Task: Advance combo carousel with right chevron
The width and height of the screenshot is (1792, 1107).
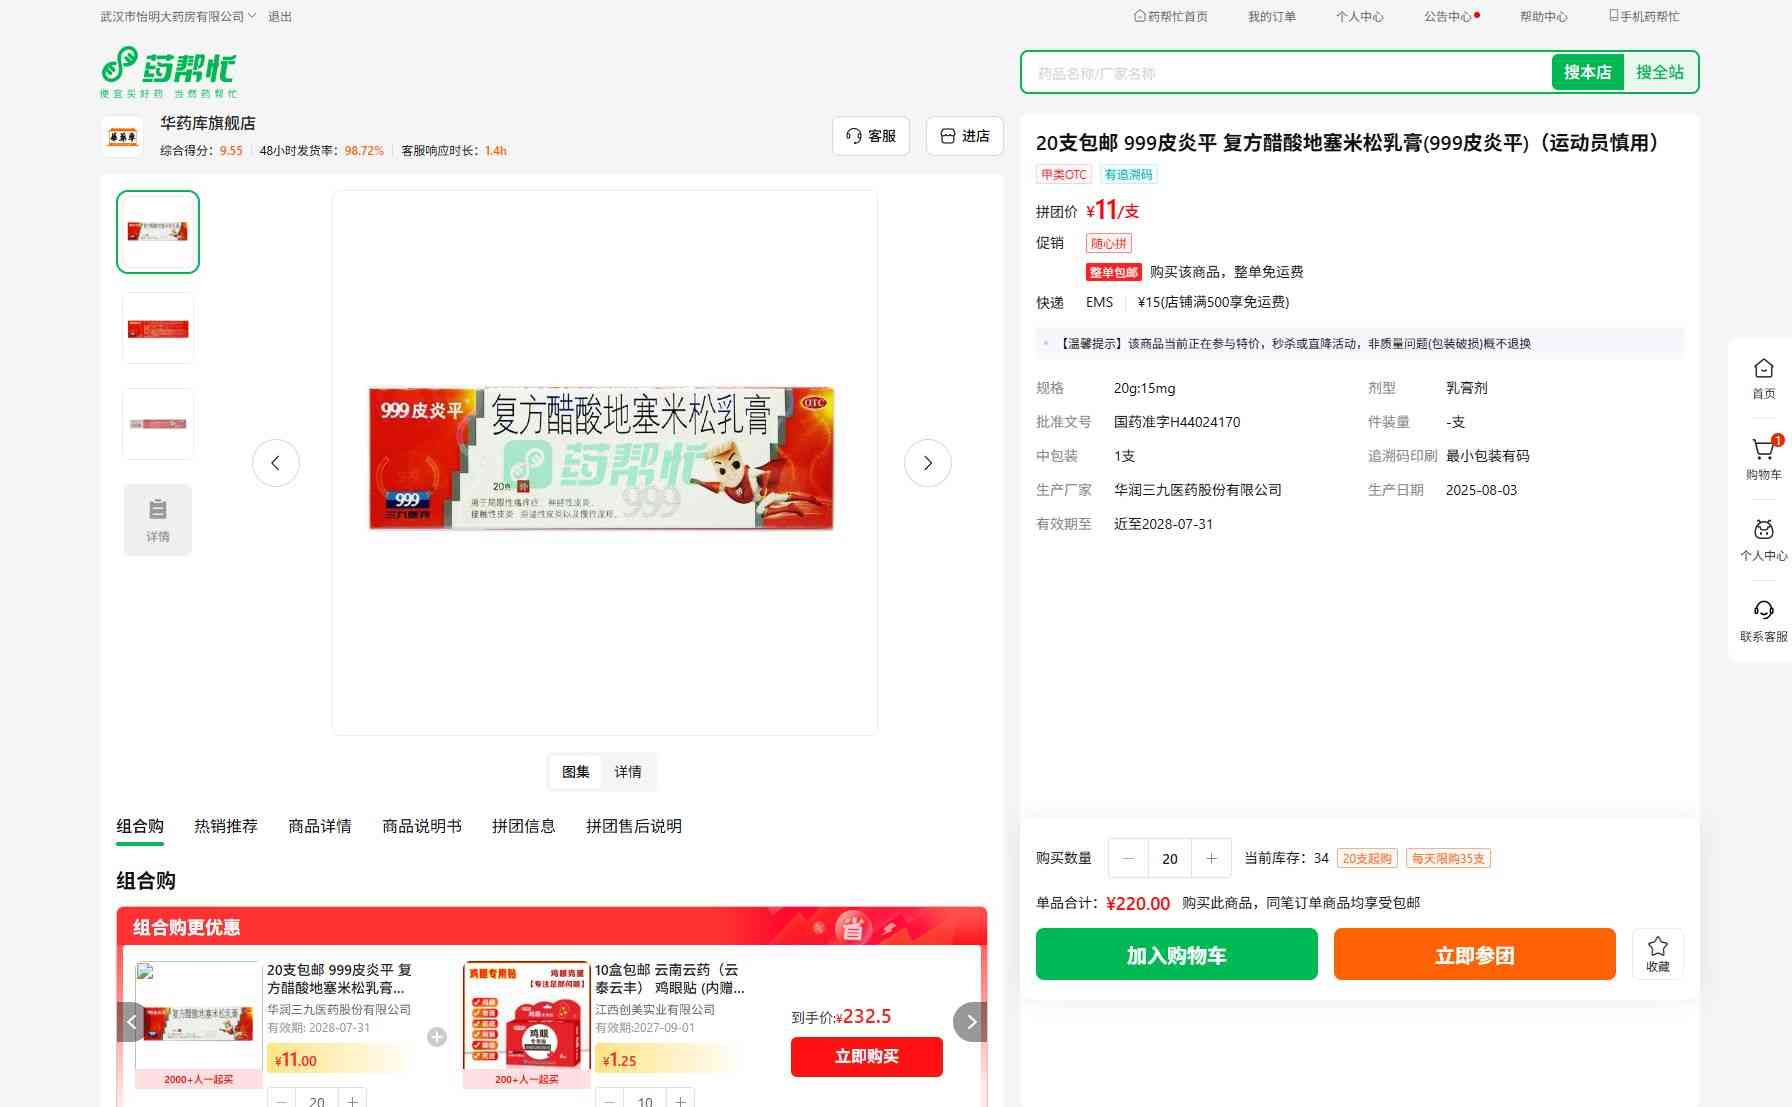Action: pyautogui.click(x=970, y=1022)
